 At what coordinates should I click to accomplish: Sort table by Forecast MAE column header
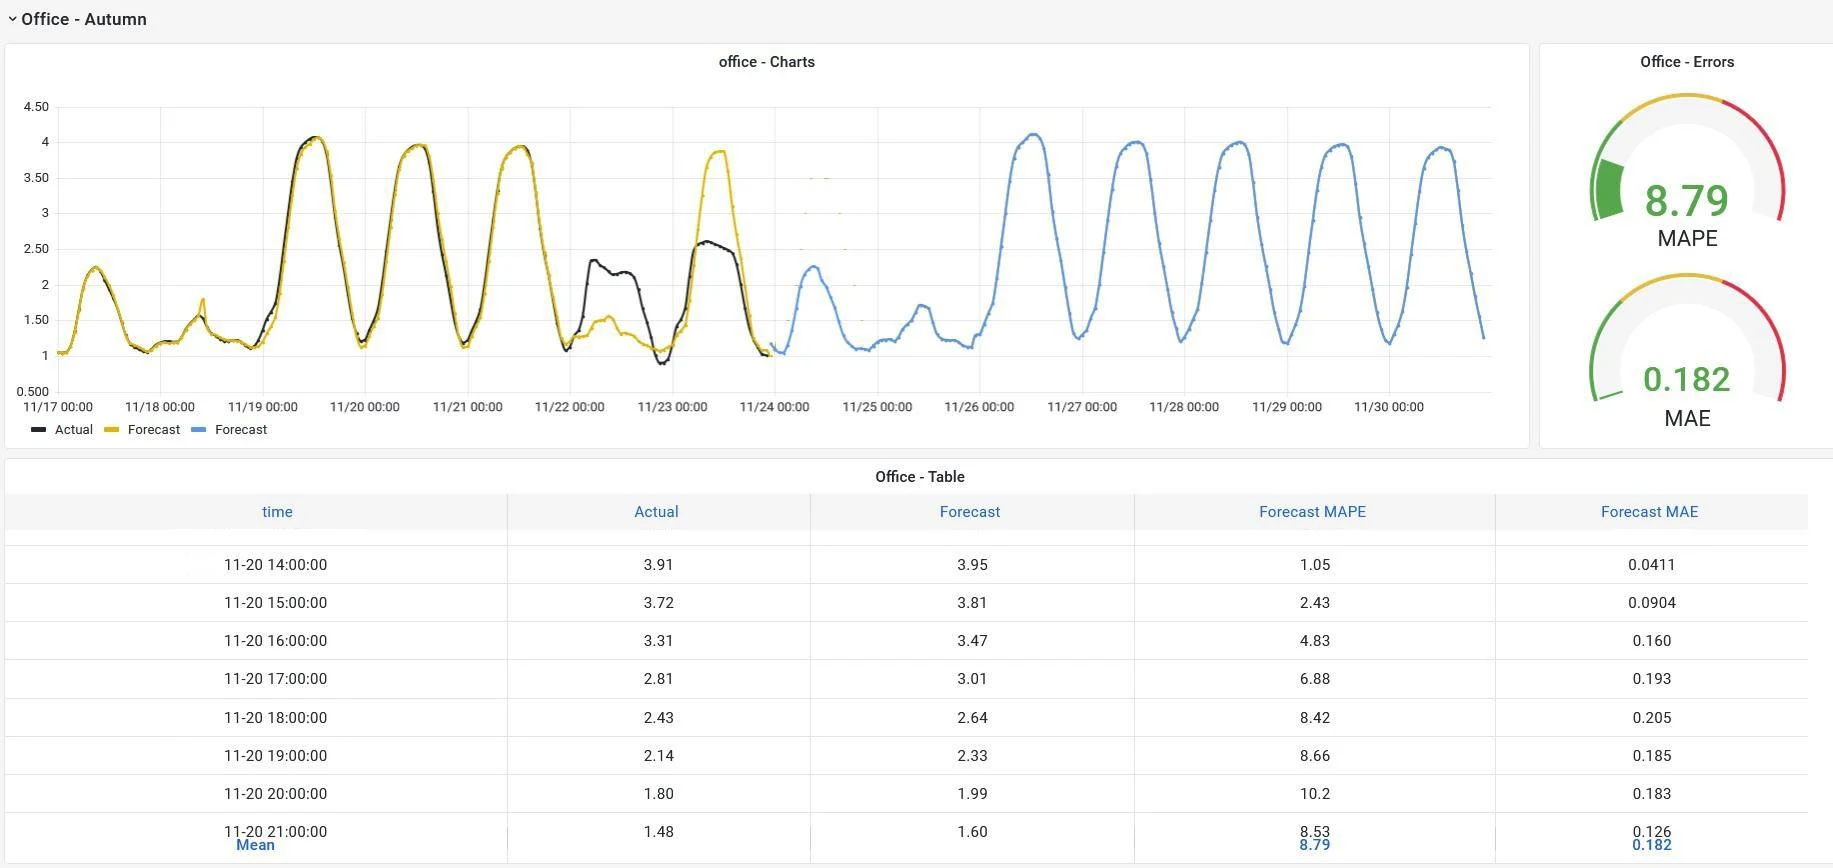(x=1649, y=512)
